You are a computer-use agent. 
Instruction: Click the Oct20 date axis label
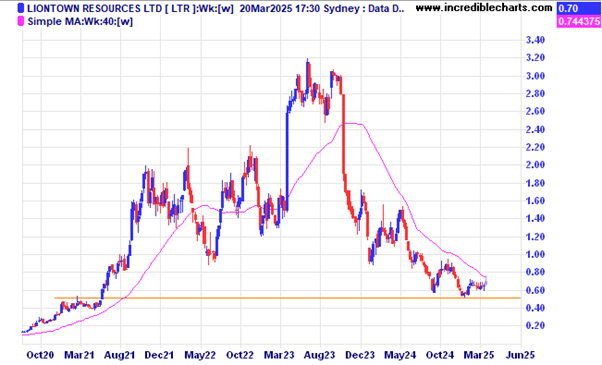point(40,355)
